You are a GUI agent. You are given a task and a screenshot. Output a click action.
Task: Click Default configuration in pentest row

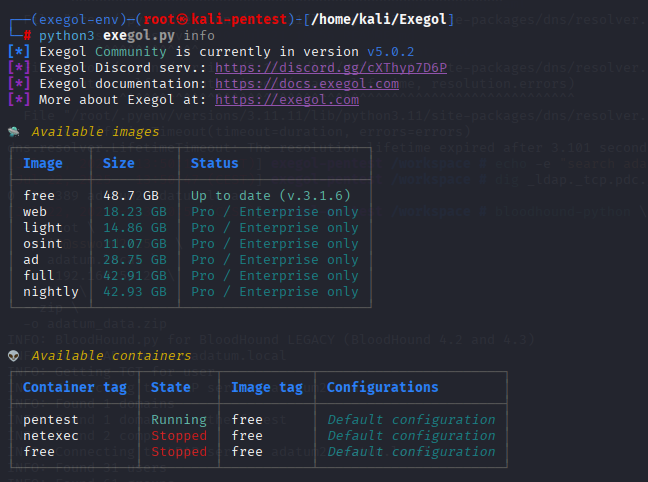point(412,420)
